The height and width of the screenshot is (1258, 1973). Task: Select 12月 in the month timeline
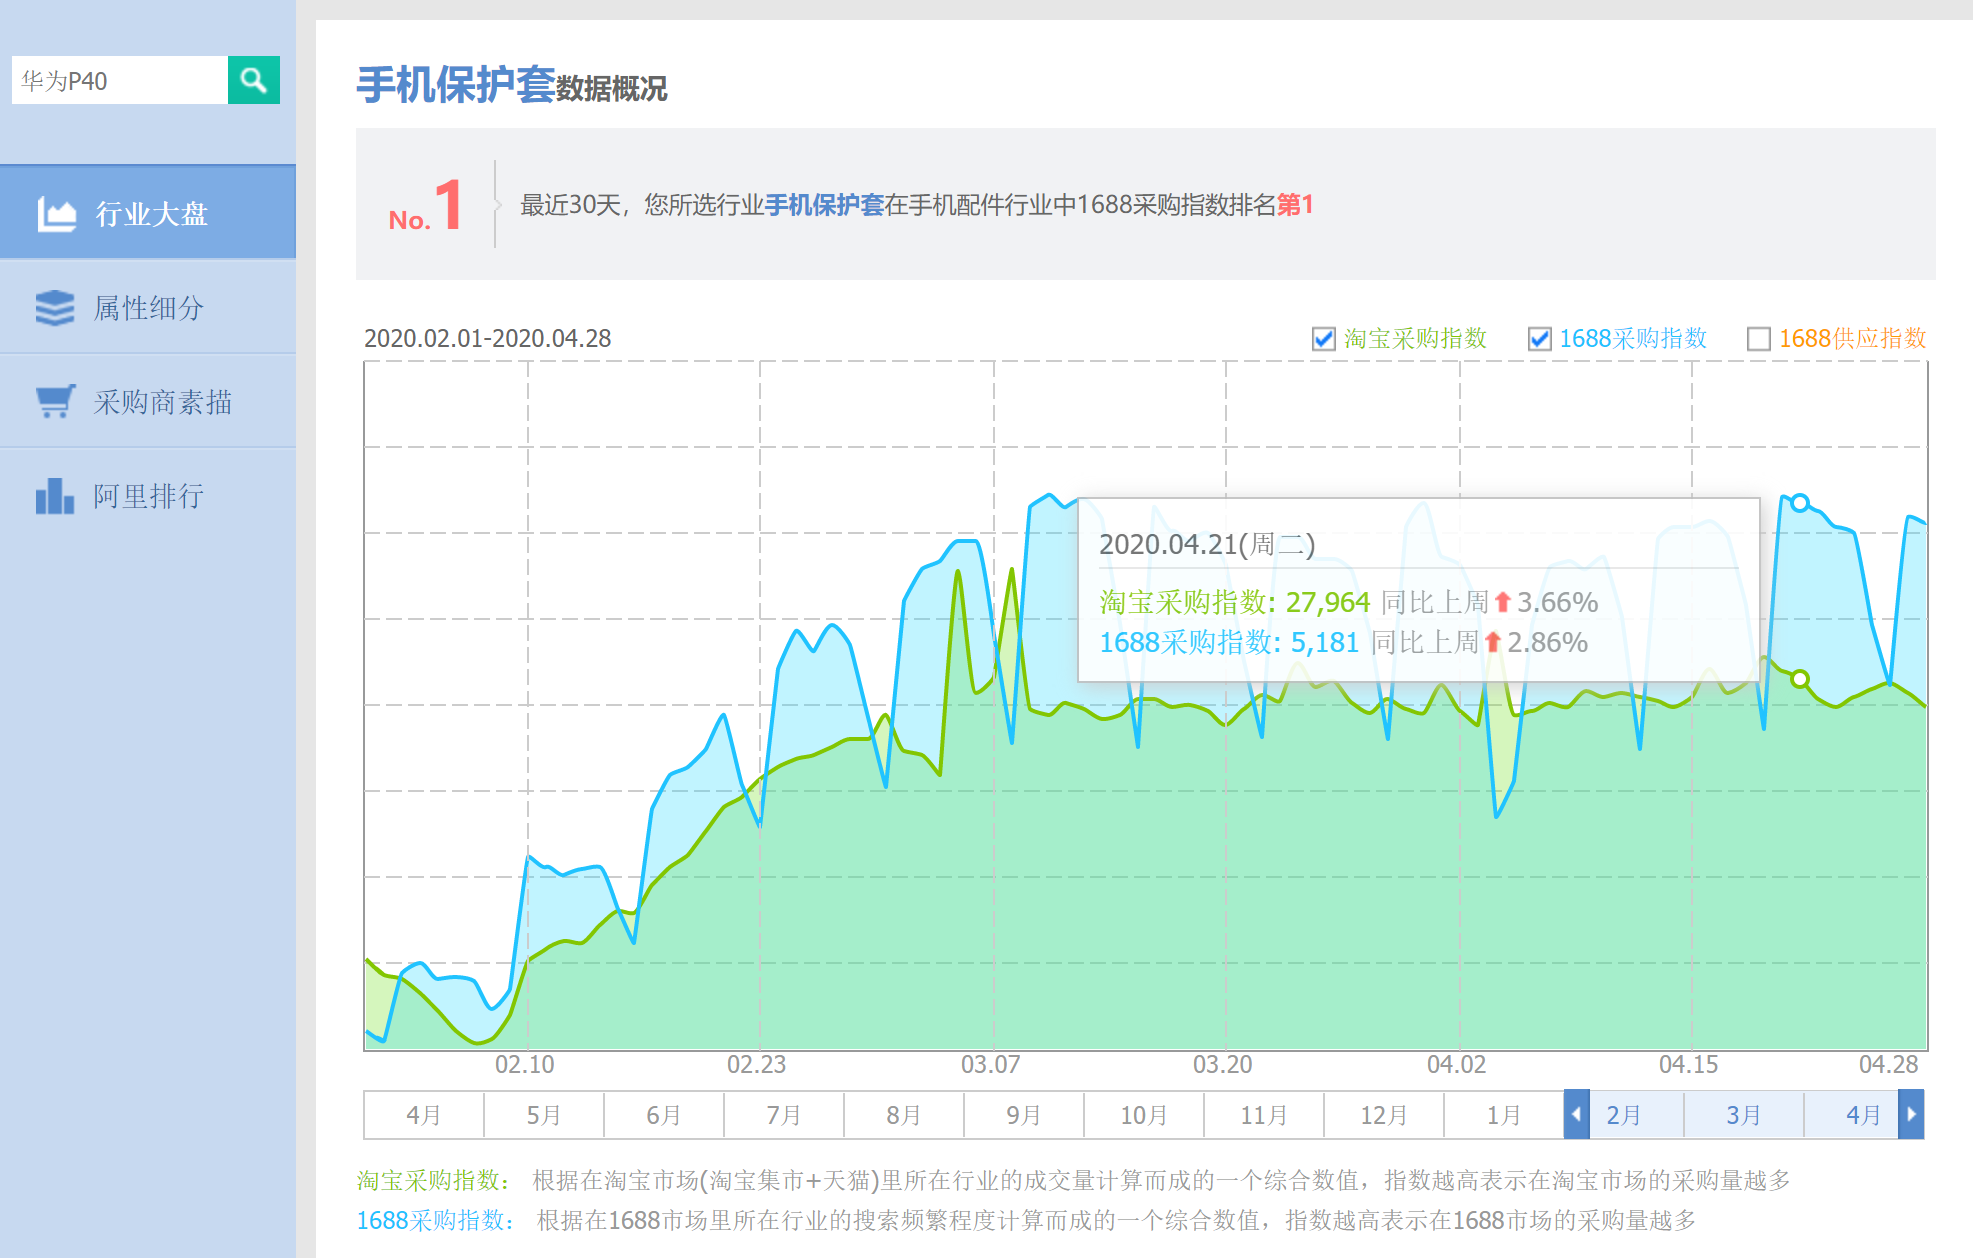pos(1383,1115)
